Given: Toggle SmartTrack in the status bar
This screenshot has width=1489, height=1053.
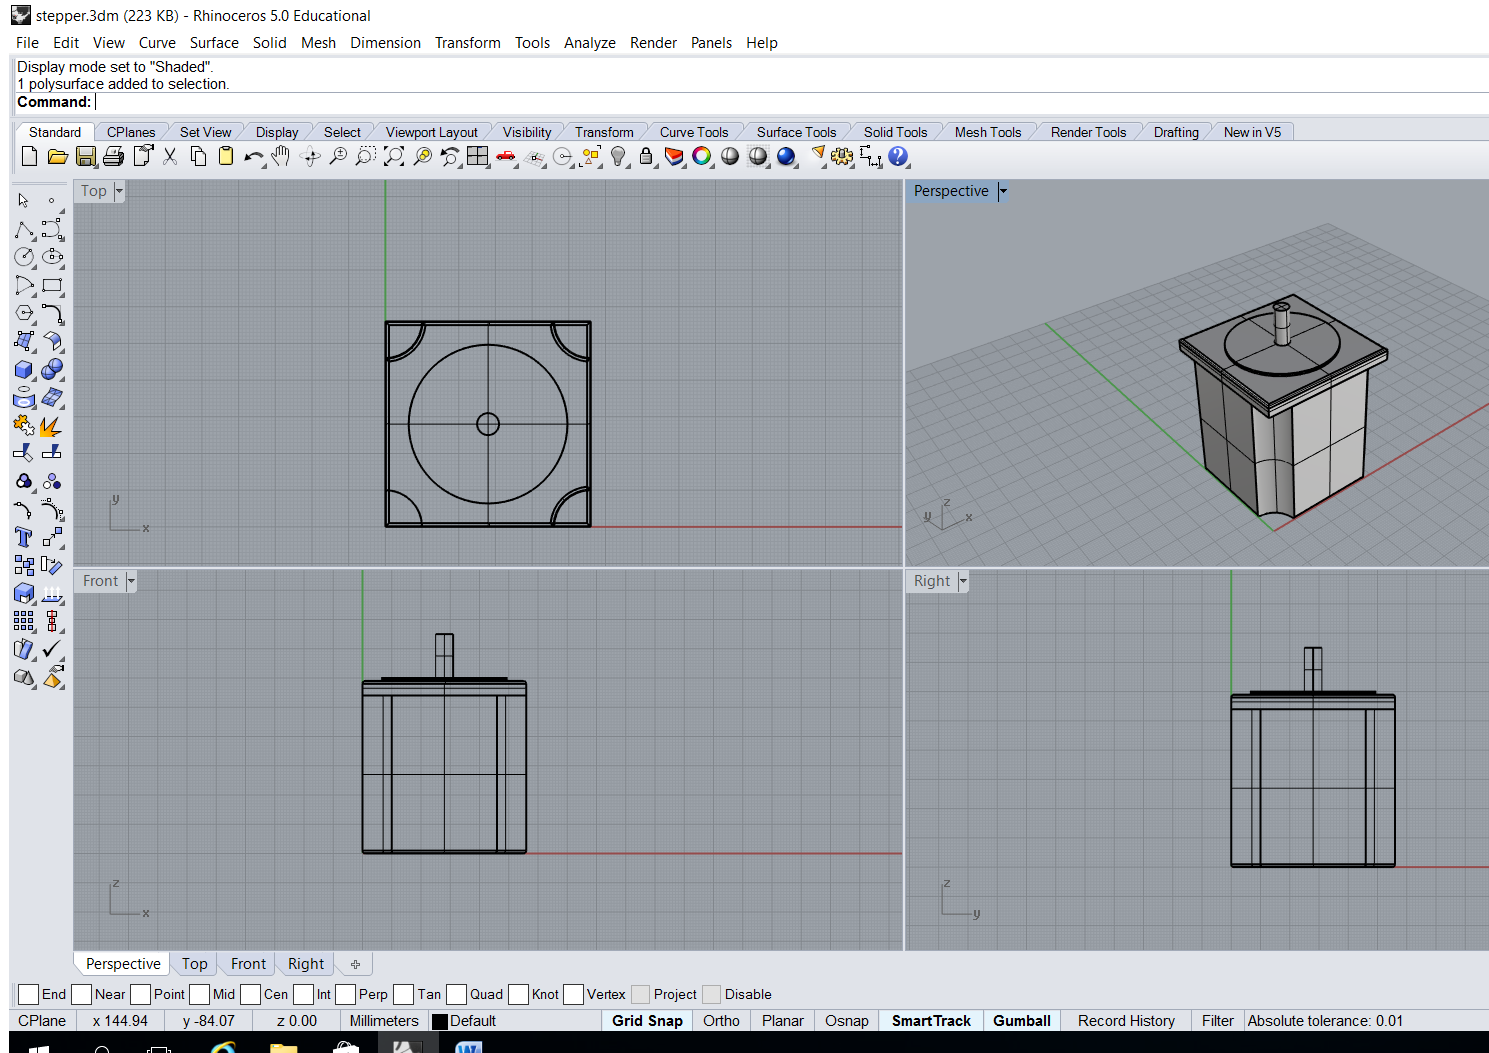Looking at the screenshot, I should [x=931, y=1021].
